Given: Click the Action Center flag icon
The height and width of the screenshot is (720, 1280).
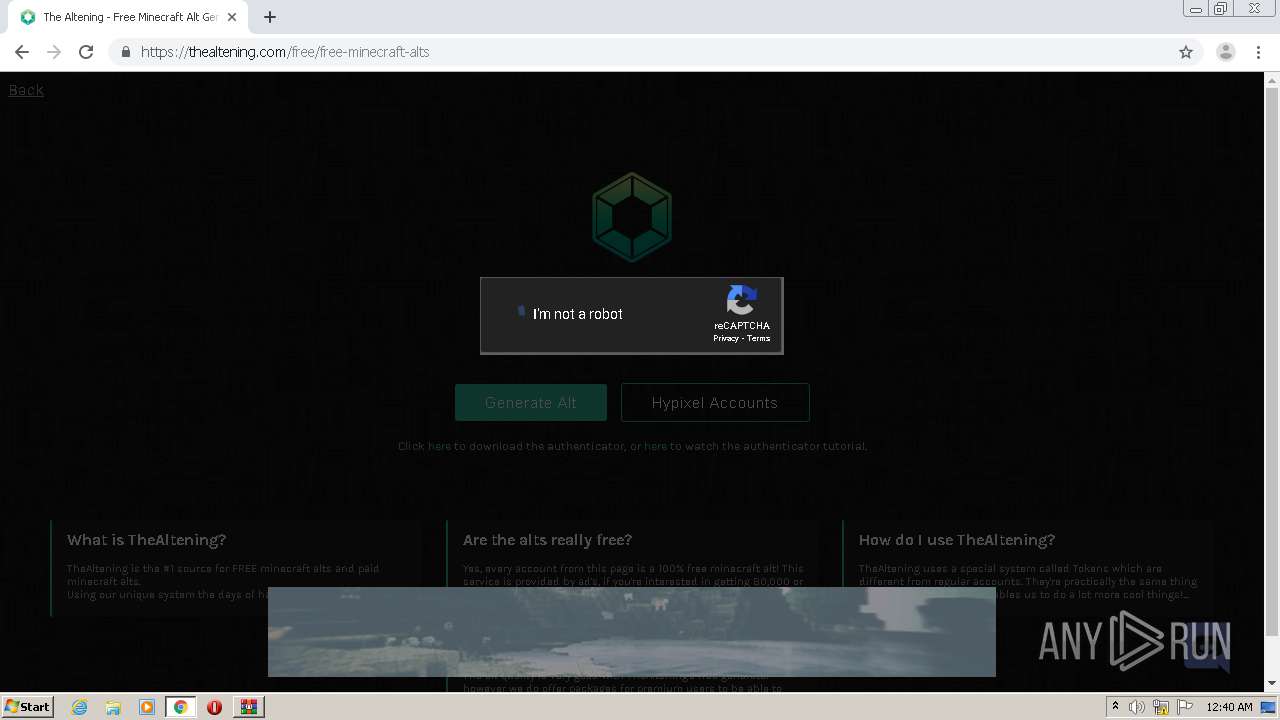Looking at the screenshot, I should pos(1185,707).
